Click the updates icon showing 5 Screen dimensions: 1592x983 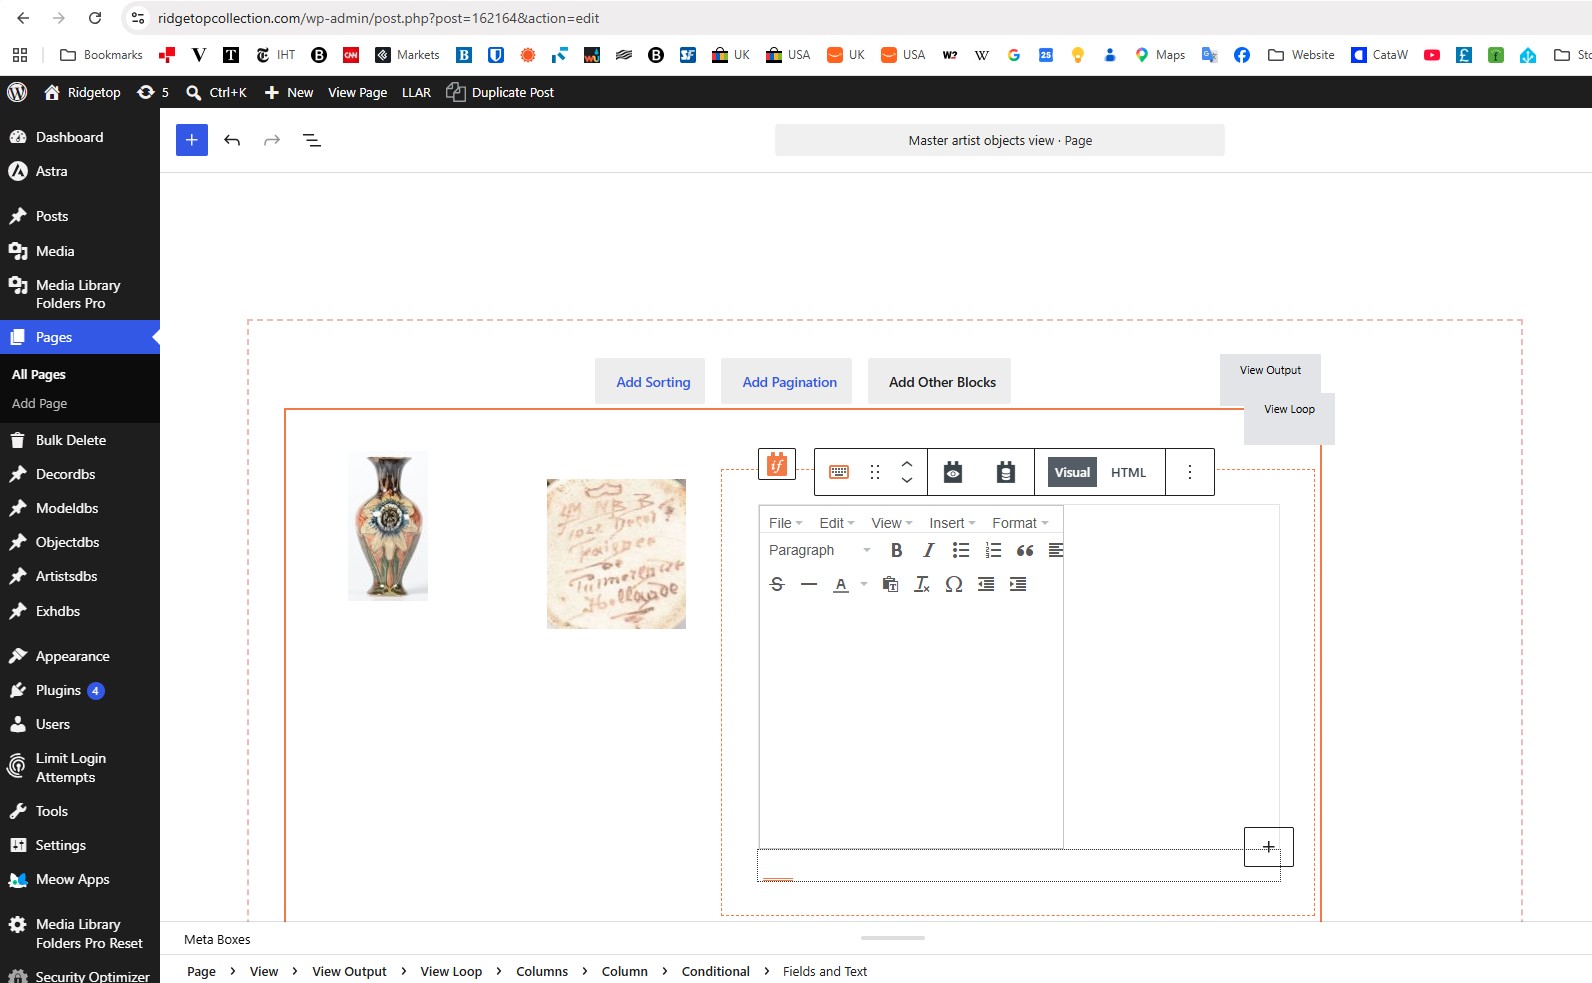(x=153, y=92)
